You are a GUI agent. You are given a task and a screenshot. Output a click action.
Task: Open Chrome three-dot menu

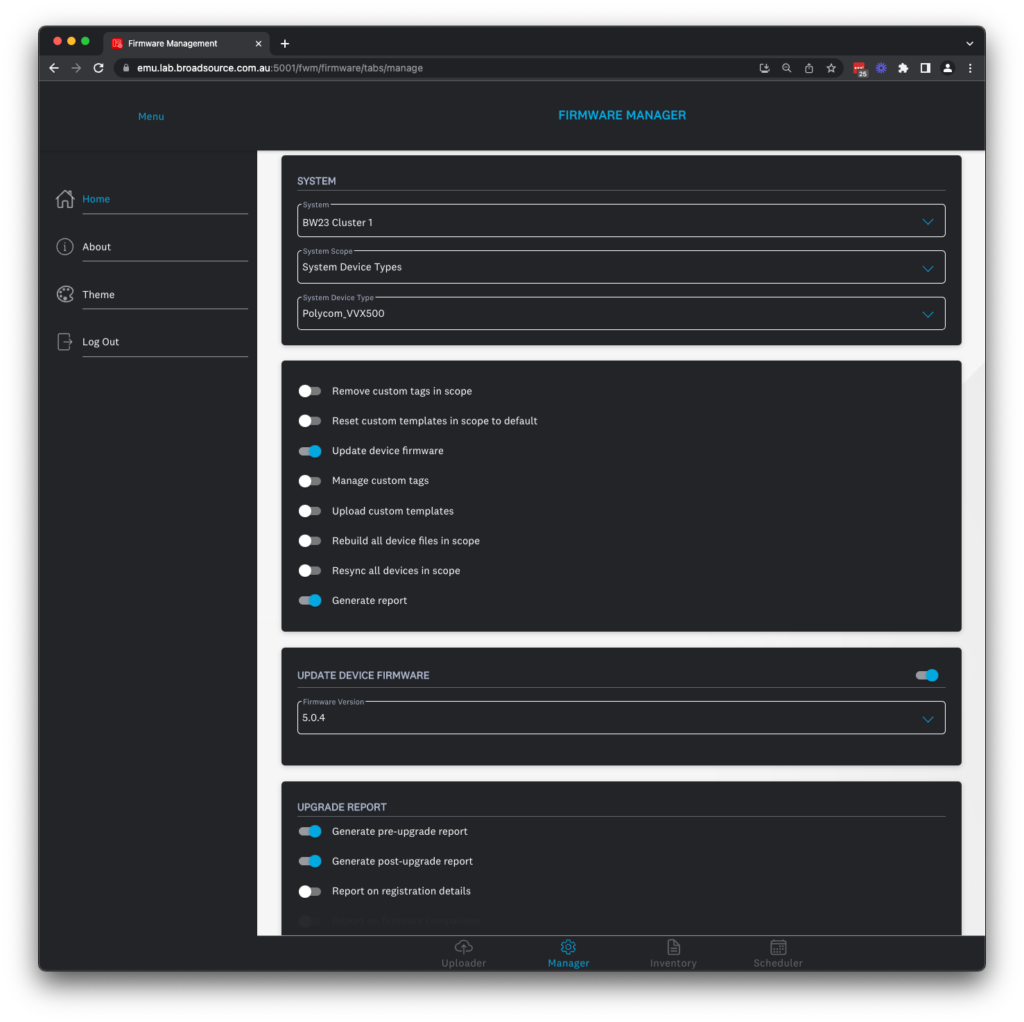(970, 68)
